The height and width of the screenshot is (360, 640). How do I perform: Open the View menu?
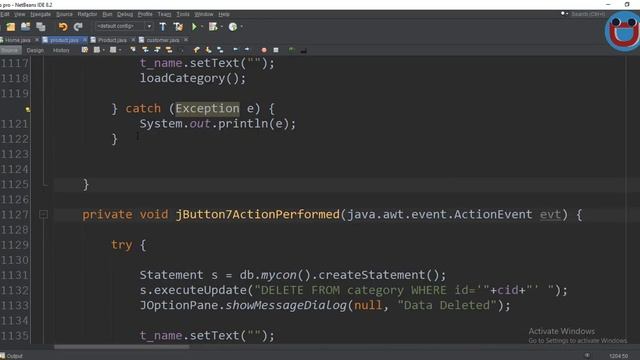click(x=19, y=14)
